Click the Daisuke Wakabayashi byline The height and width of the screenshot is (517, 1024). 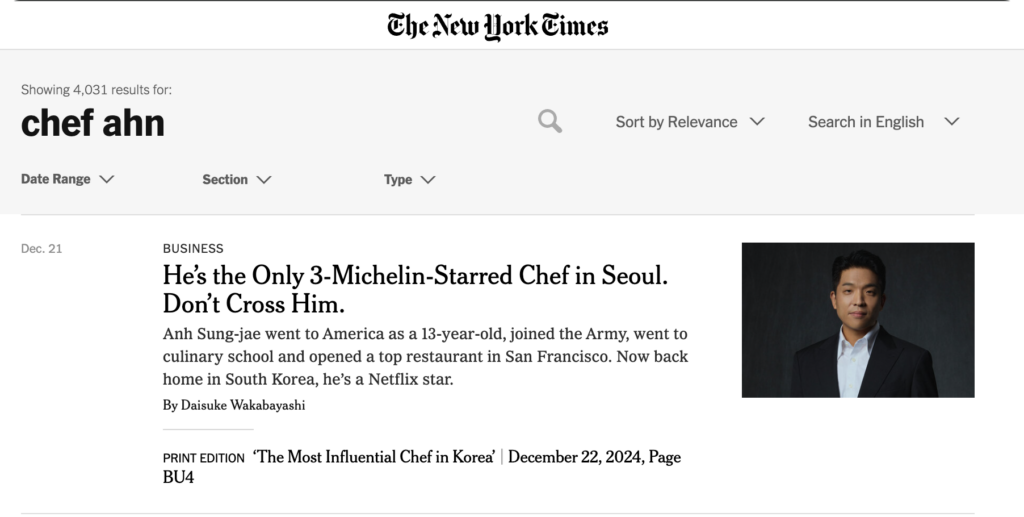pyautogui.click(x=234, y=405)
